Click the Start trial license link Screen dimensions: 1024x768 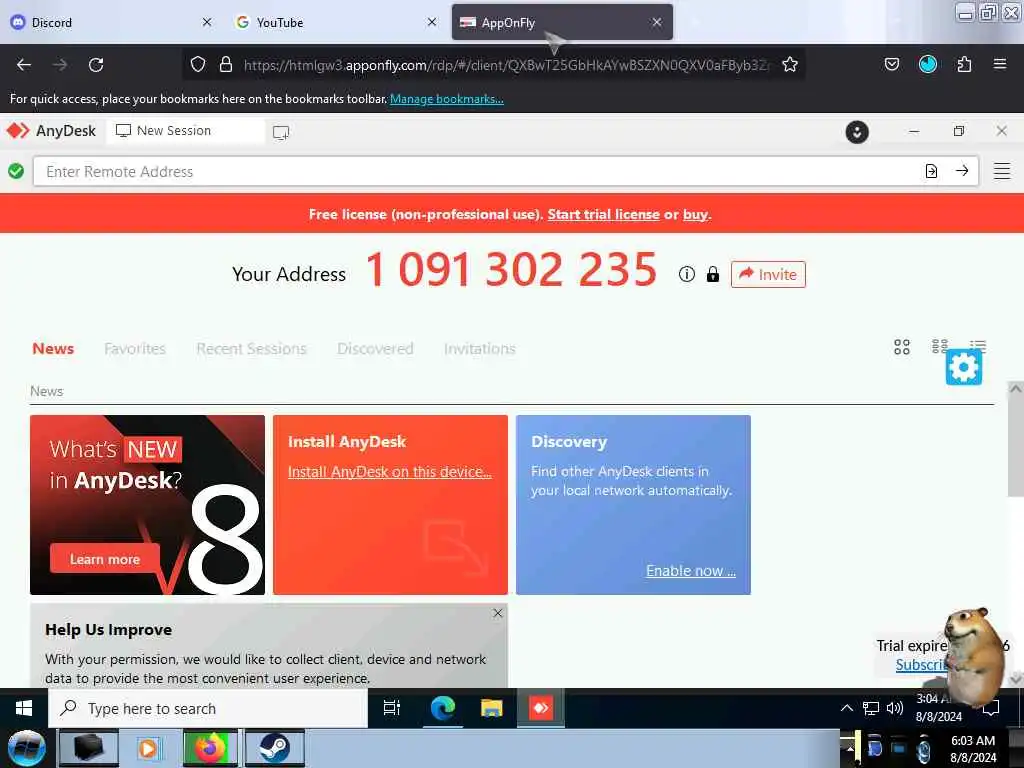(x=603, y=214)
